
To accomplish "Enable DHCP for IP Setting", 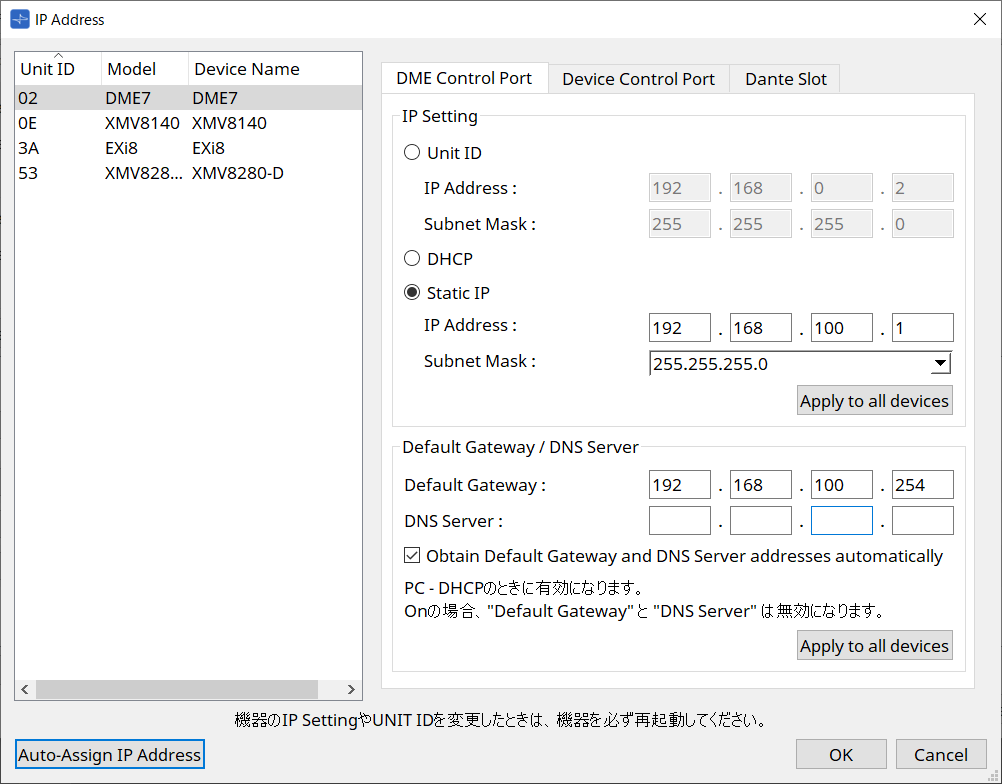I will 411,258.
